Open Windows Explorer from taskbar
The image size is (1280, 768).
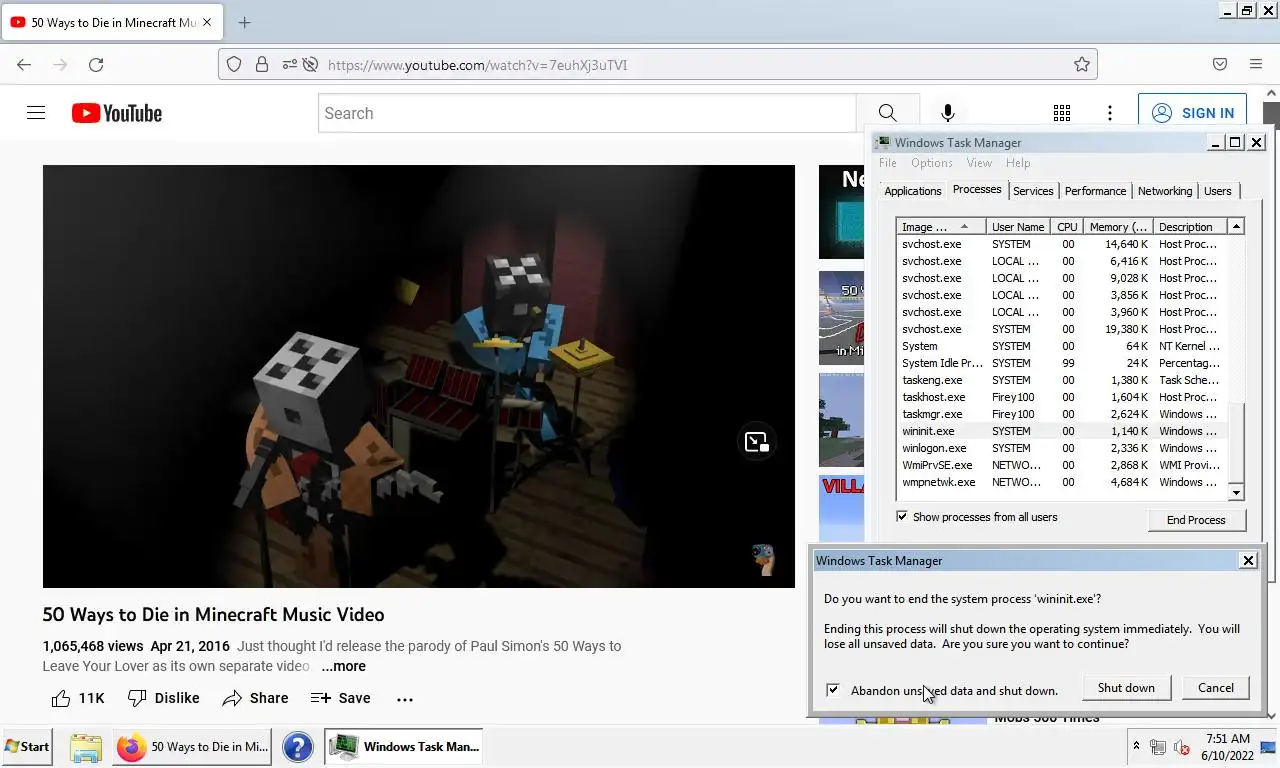[86, 747]
